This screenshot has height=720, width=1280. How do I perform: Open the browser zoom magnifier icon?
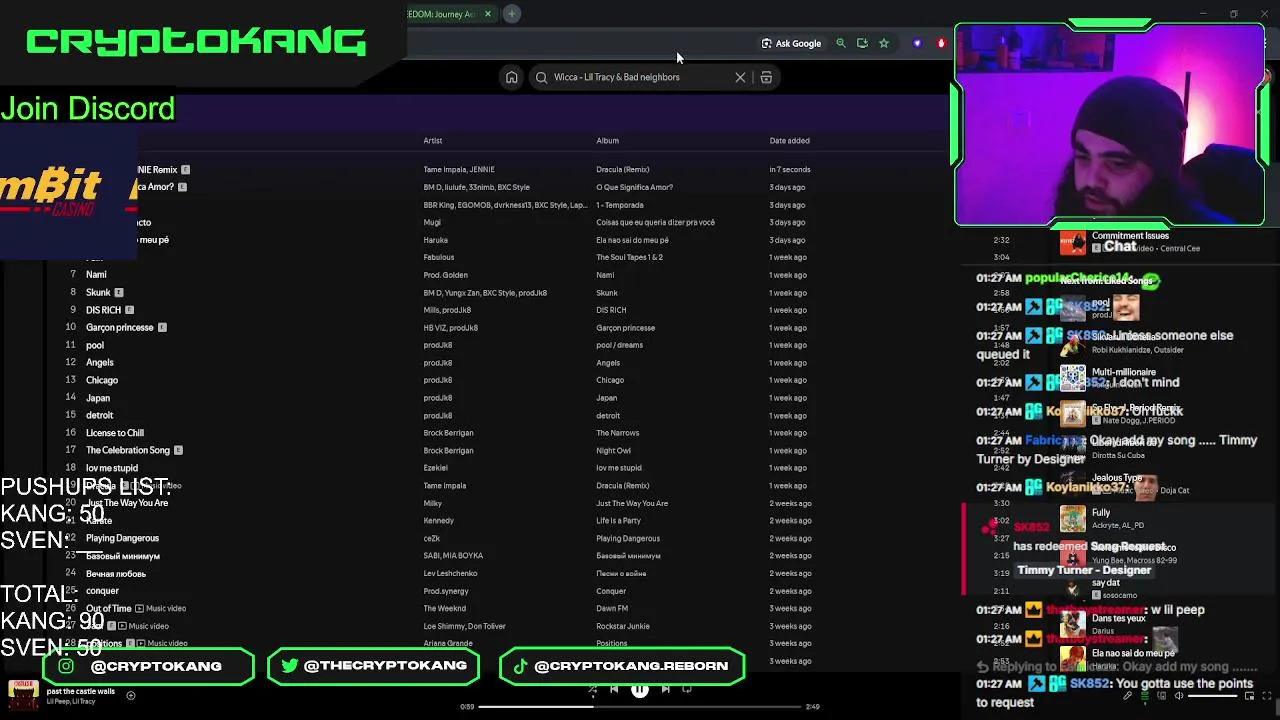[841, 43]
